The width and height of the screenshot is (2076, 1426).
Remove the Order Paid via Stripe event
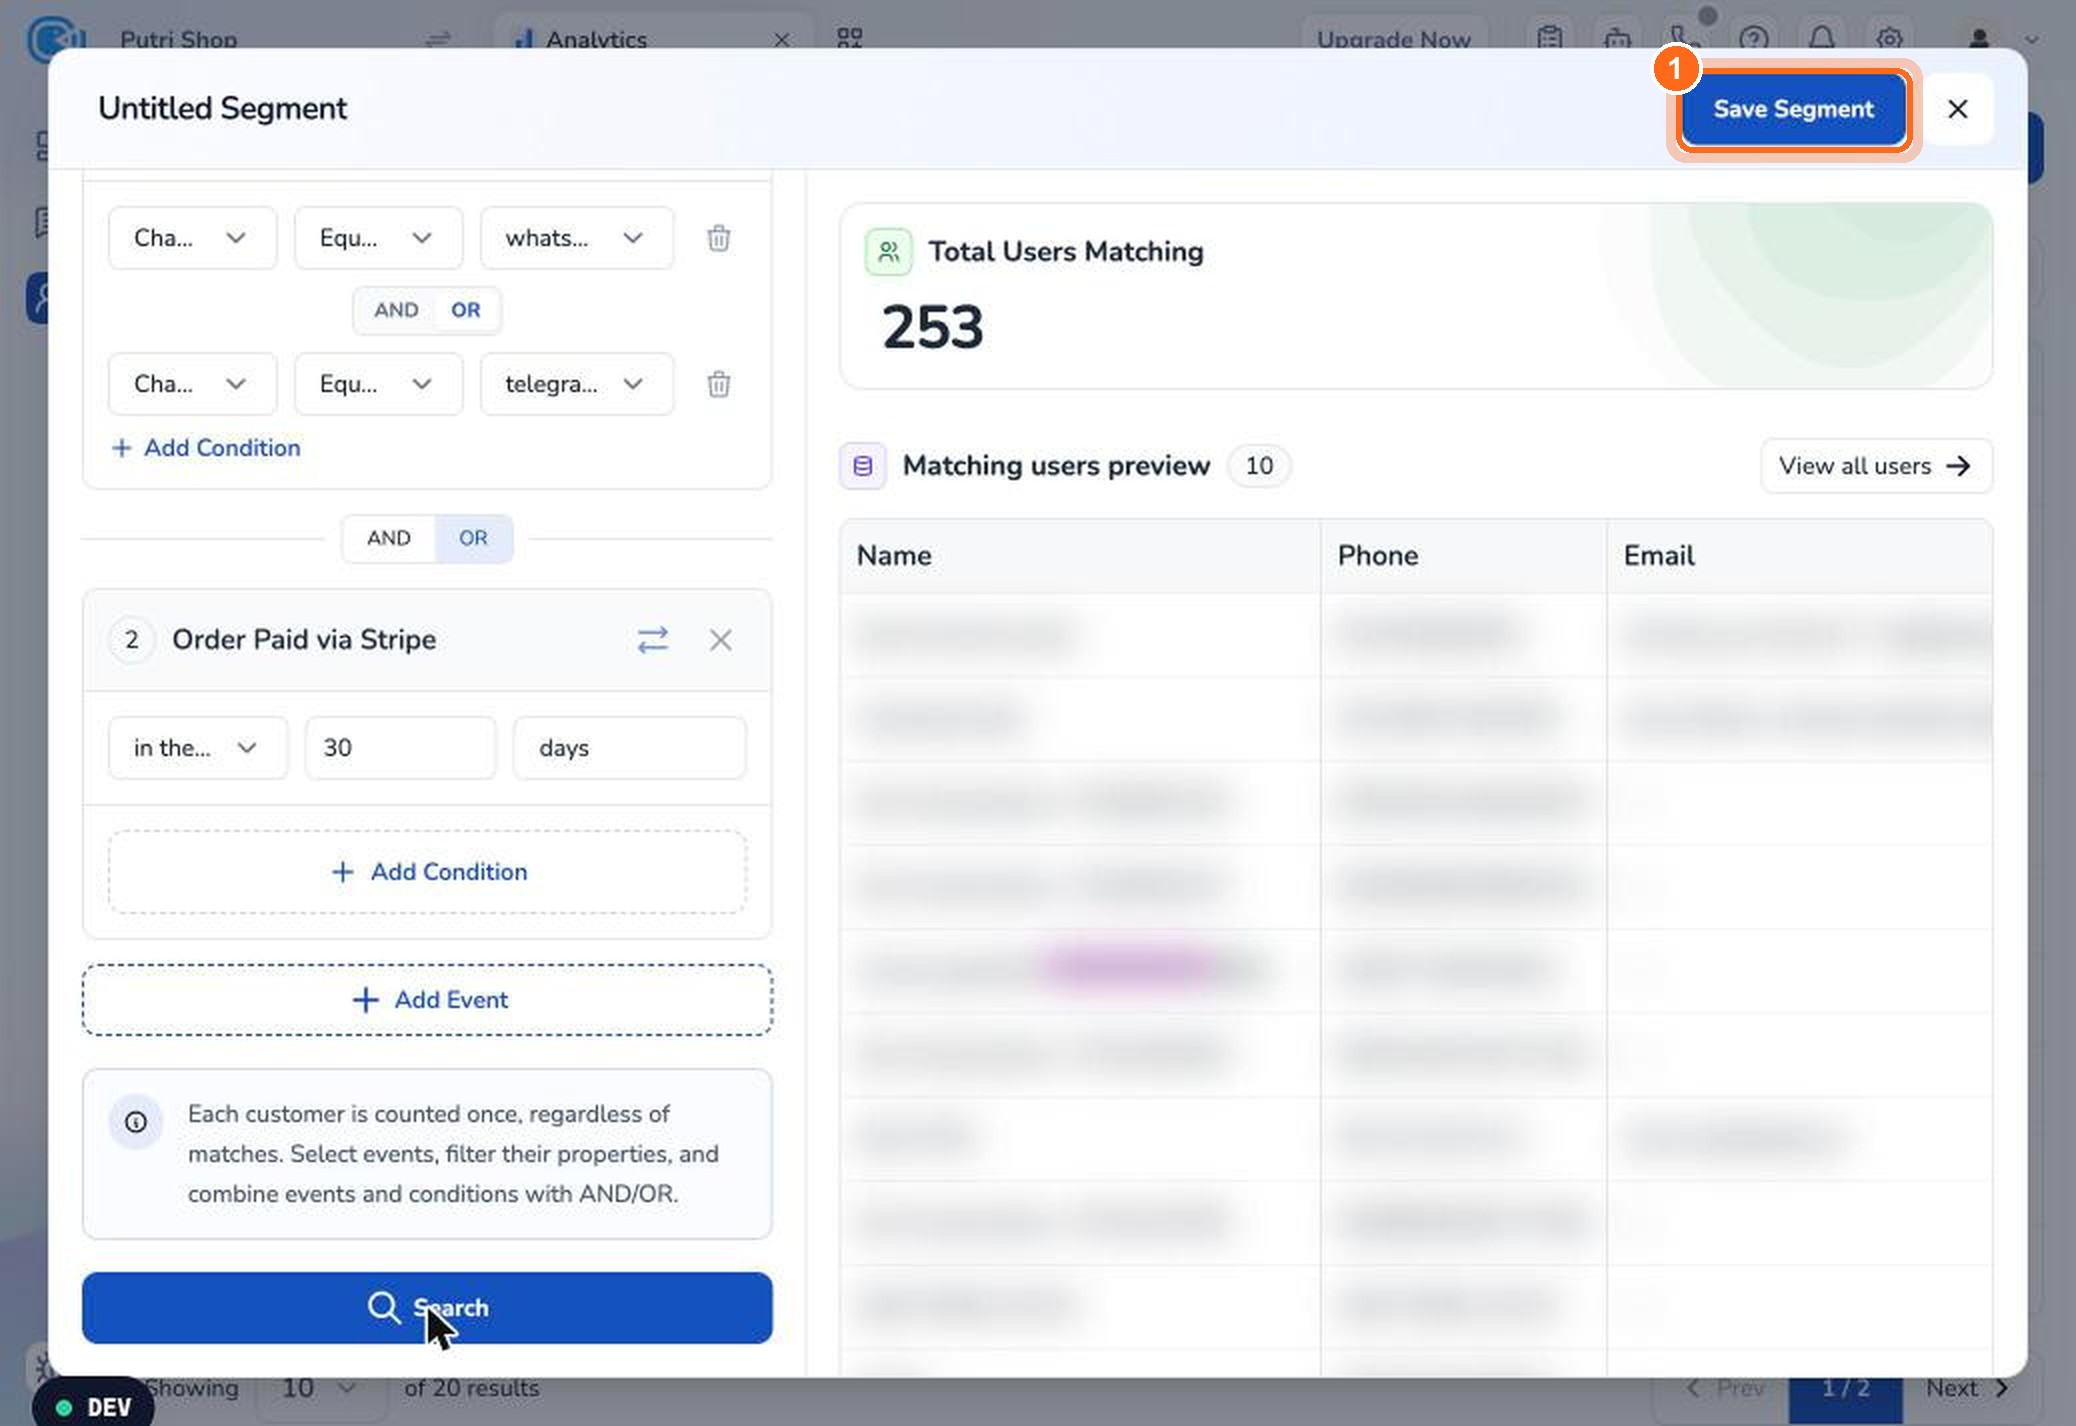click(721, 640)
